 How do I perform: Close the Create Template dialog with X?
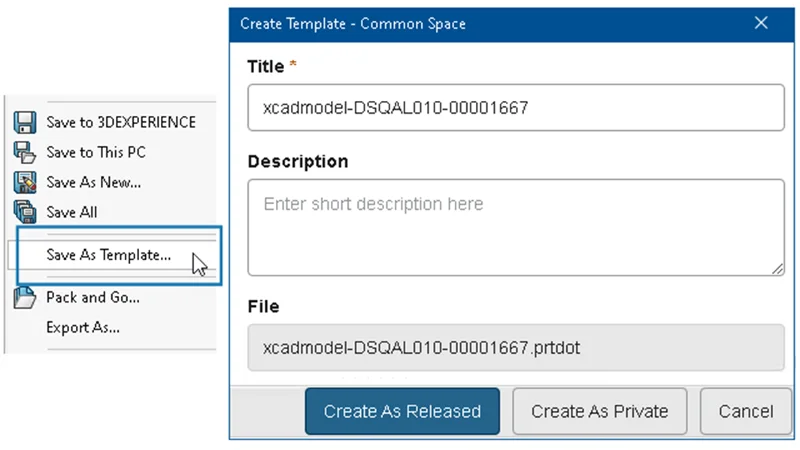point(761,23)
